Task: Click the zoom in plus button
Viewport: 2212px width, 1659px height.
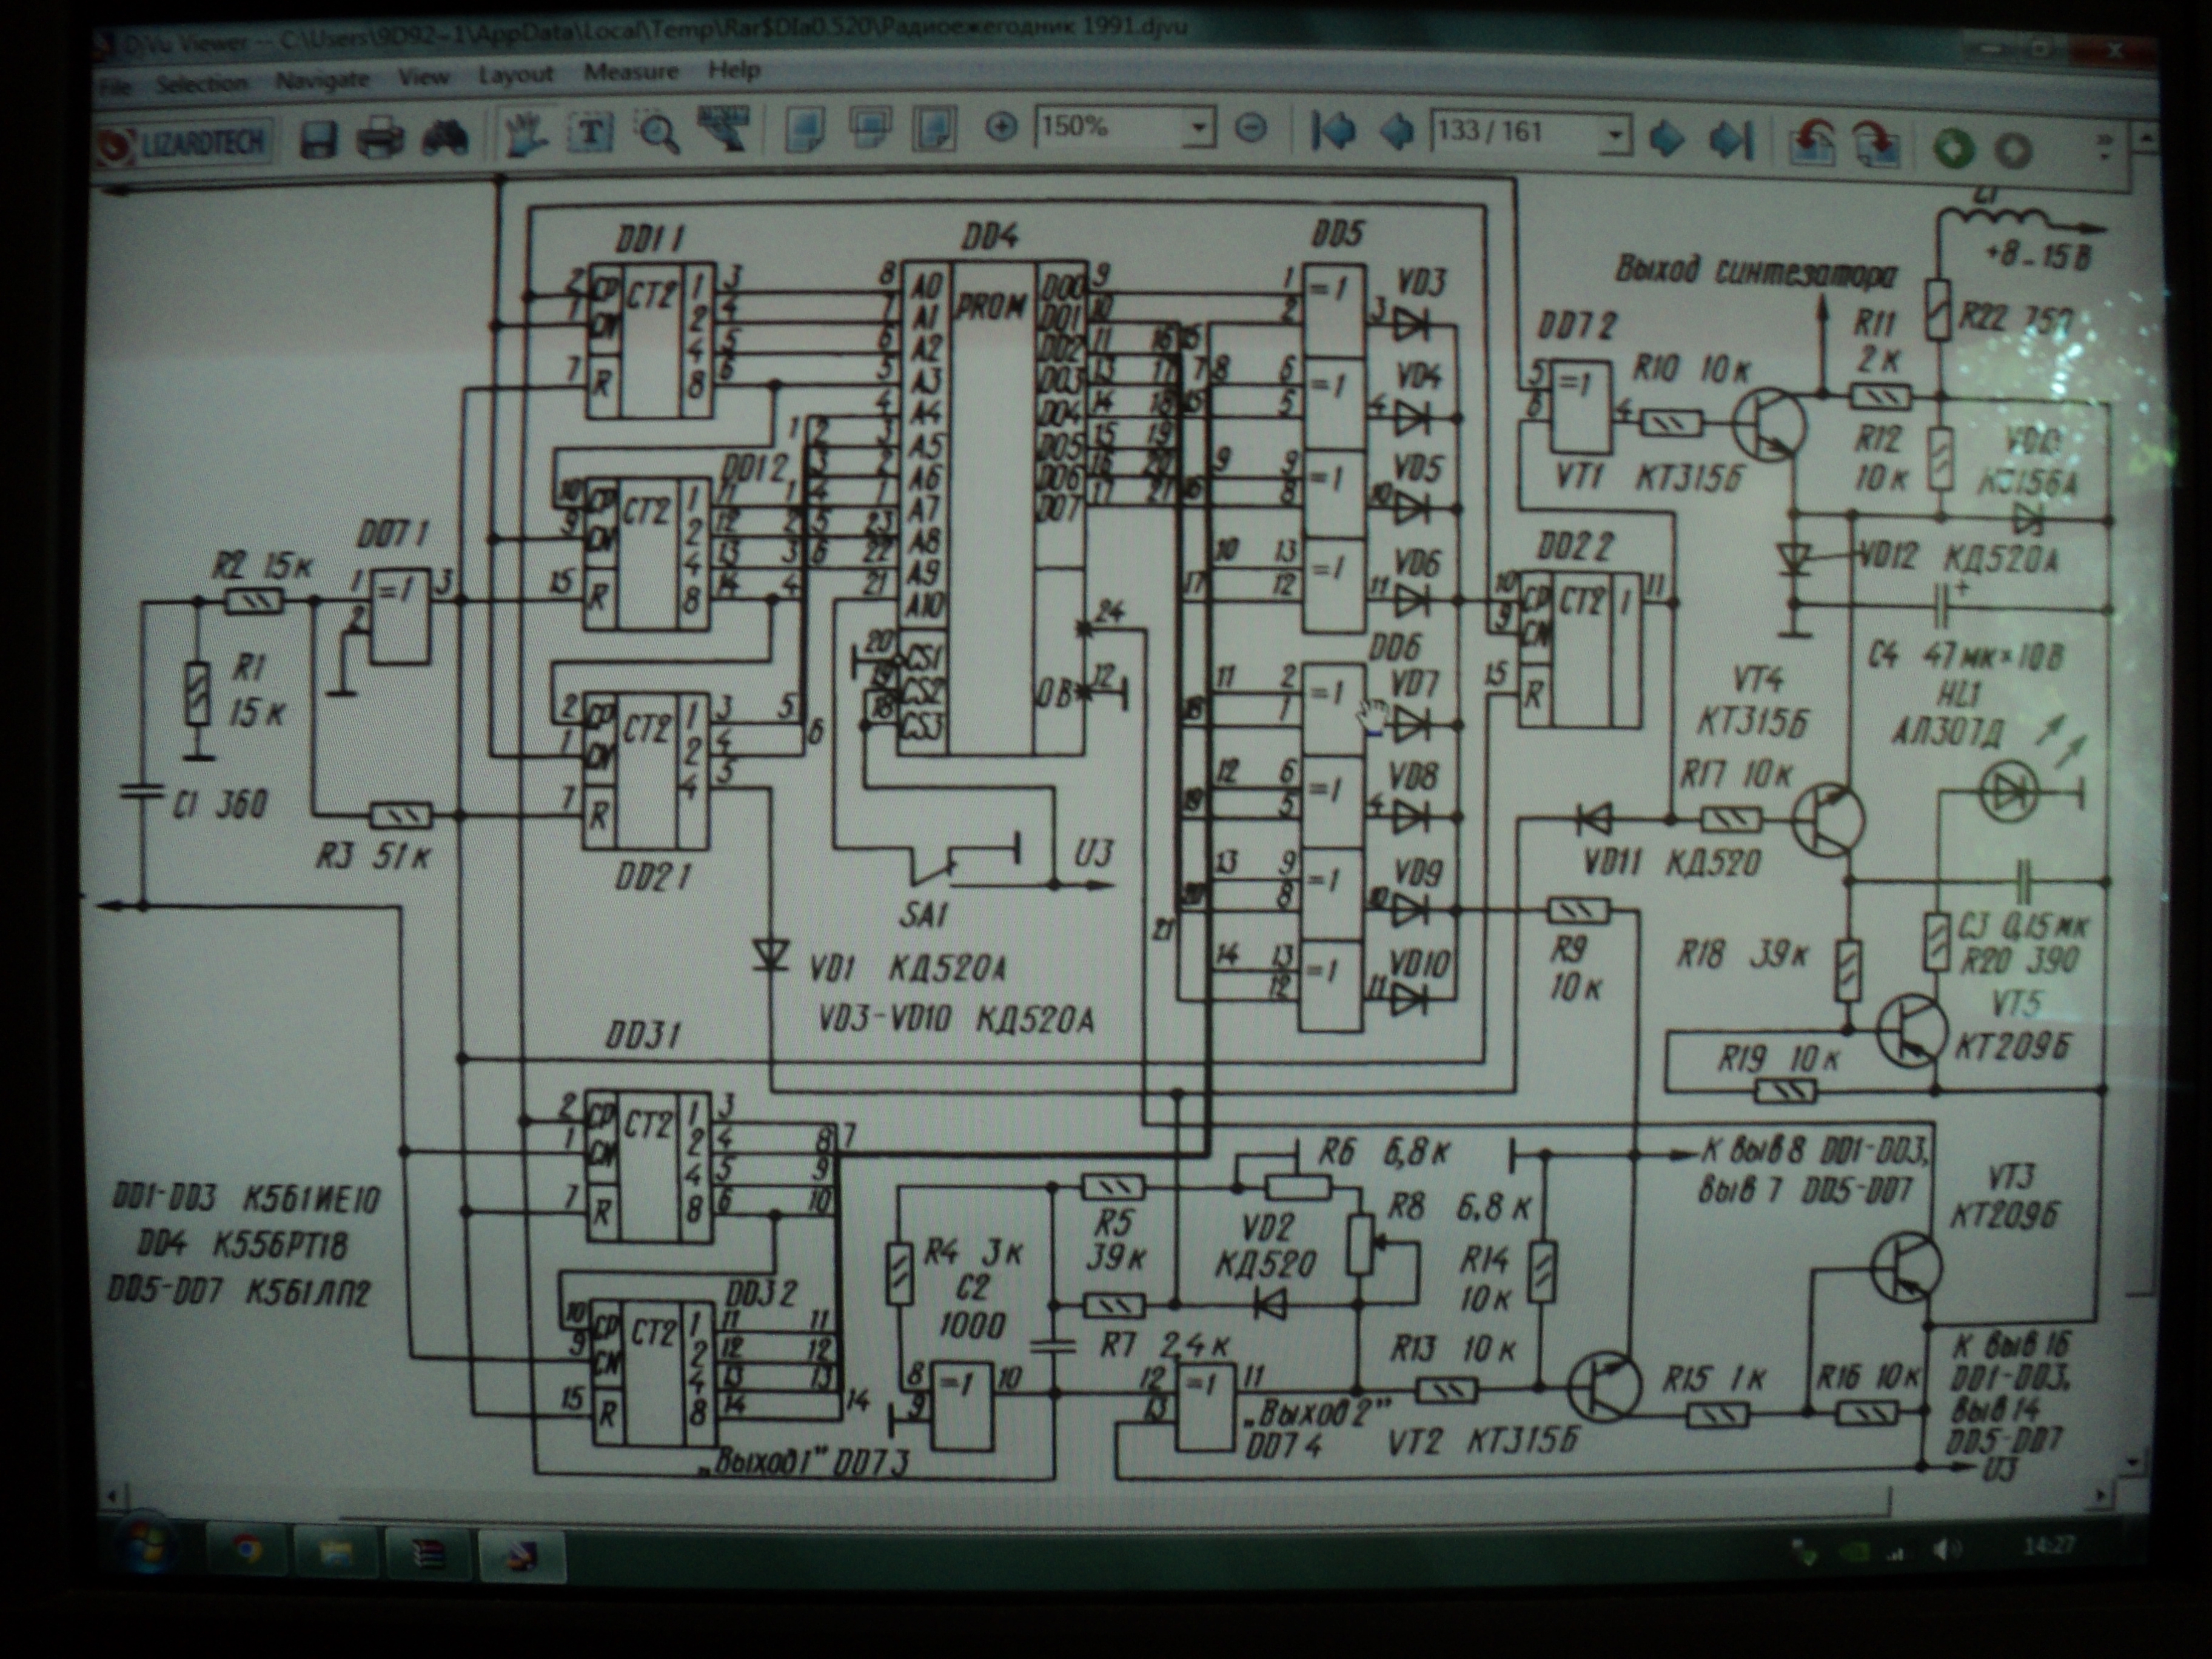Action: [x=1001, y=128]
